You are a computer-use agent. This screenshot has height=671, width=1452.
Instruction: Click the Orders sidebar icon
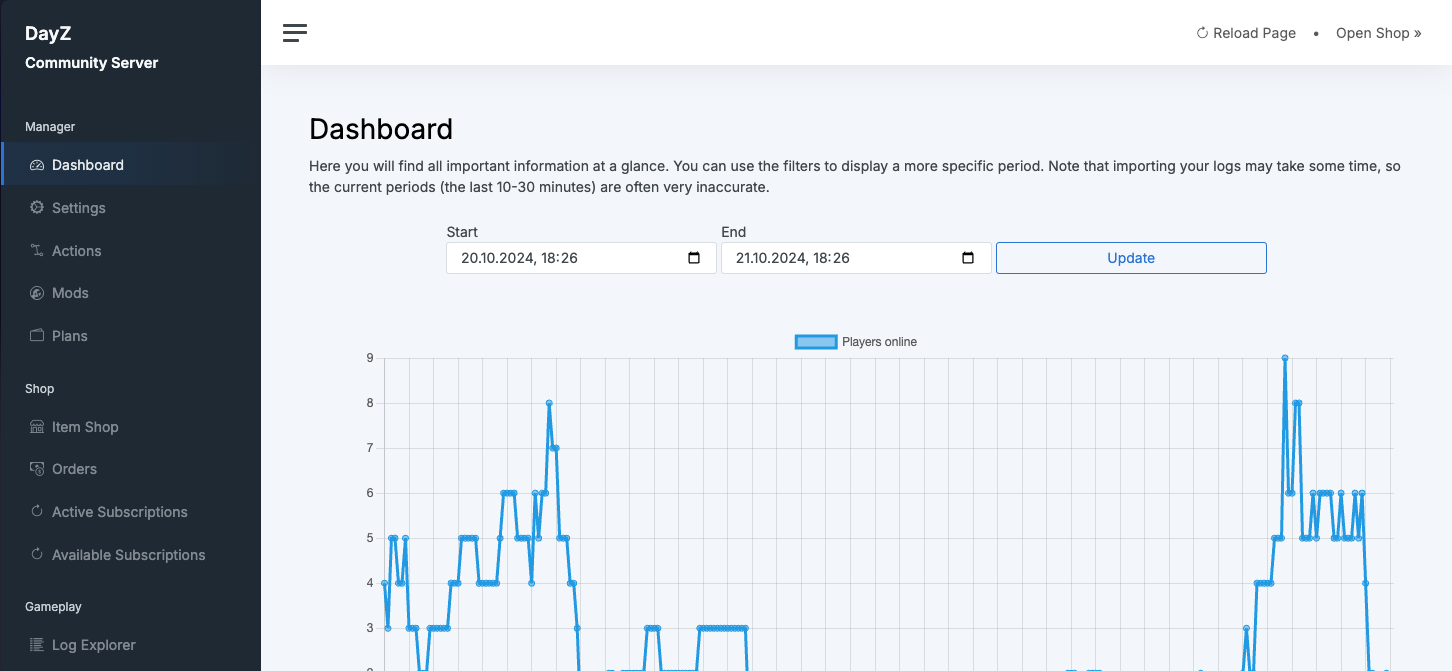[x=37, y=469]
